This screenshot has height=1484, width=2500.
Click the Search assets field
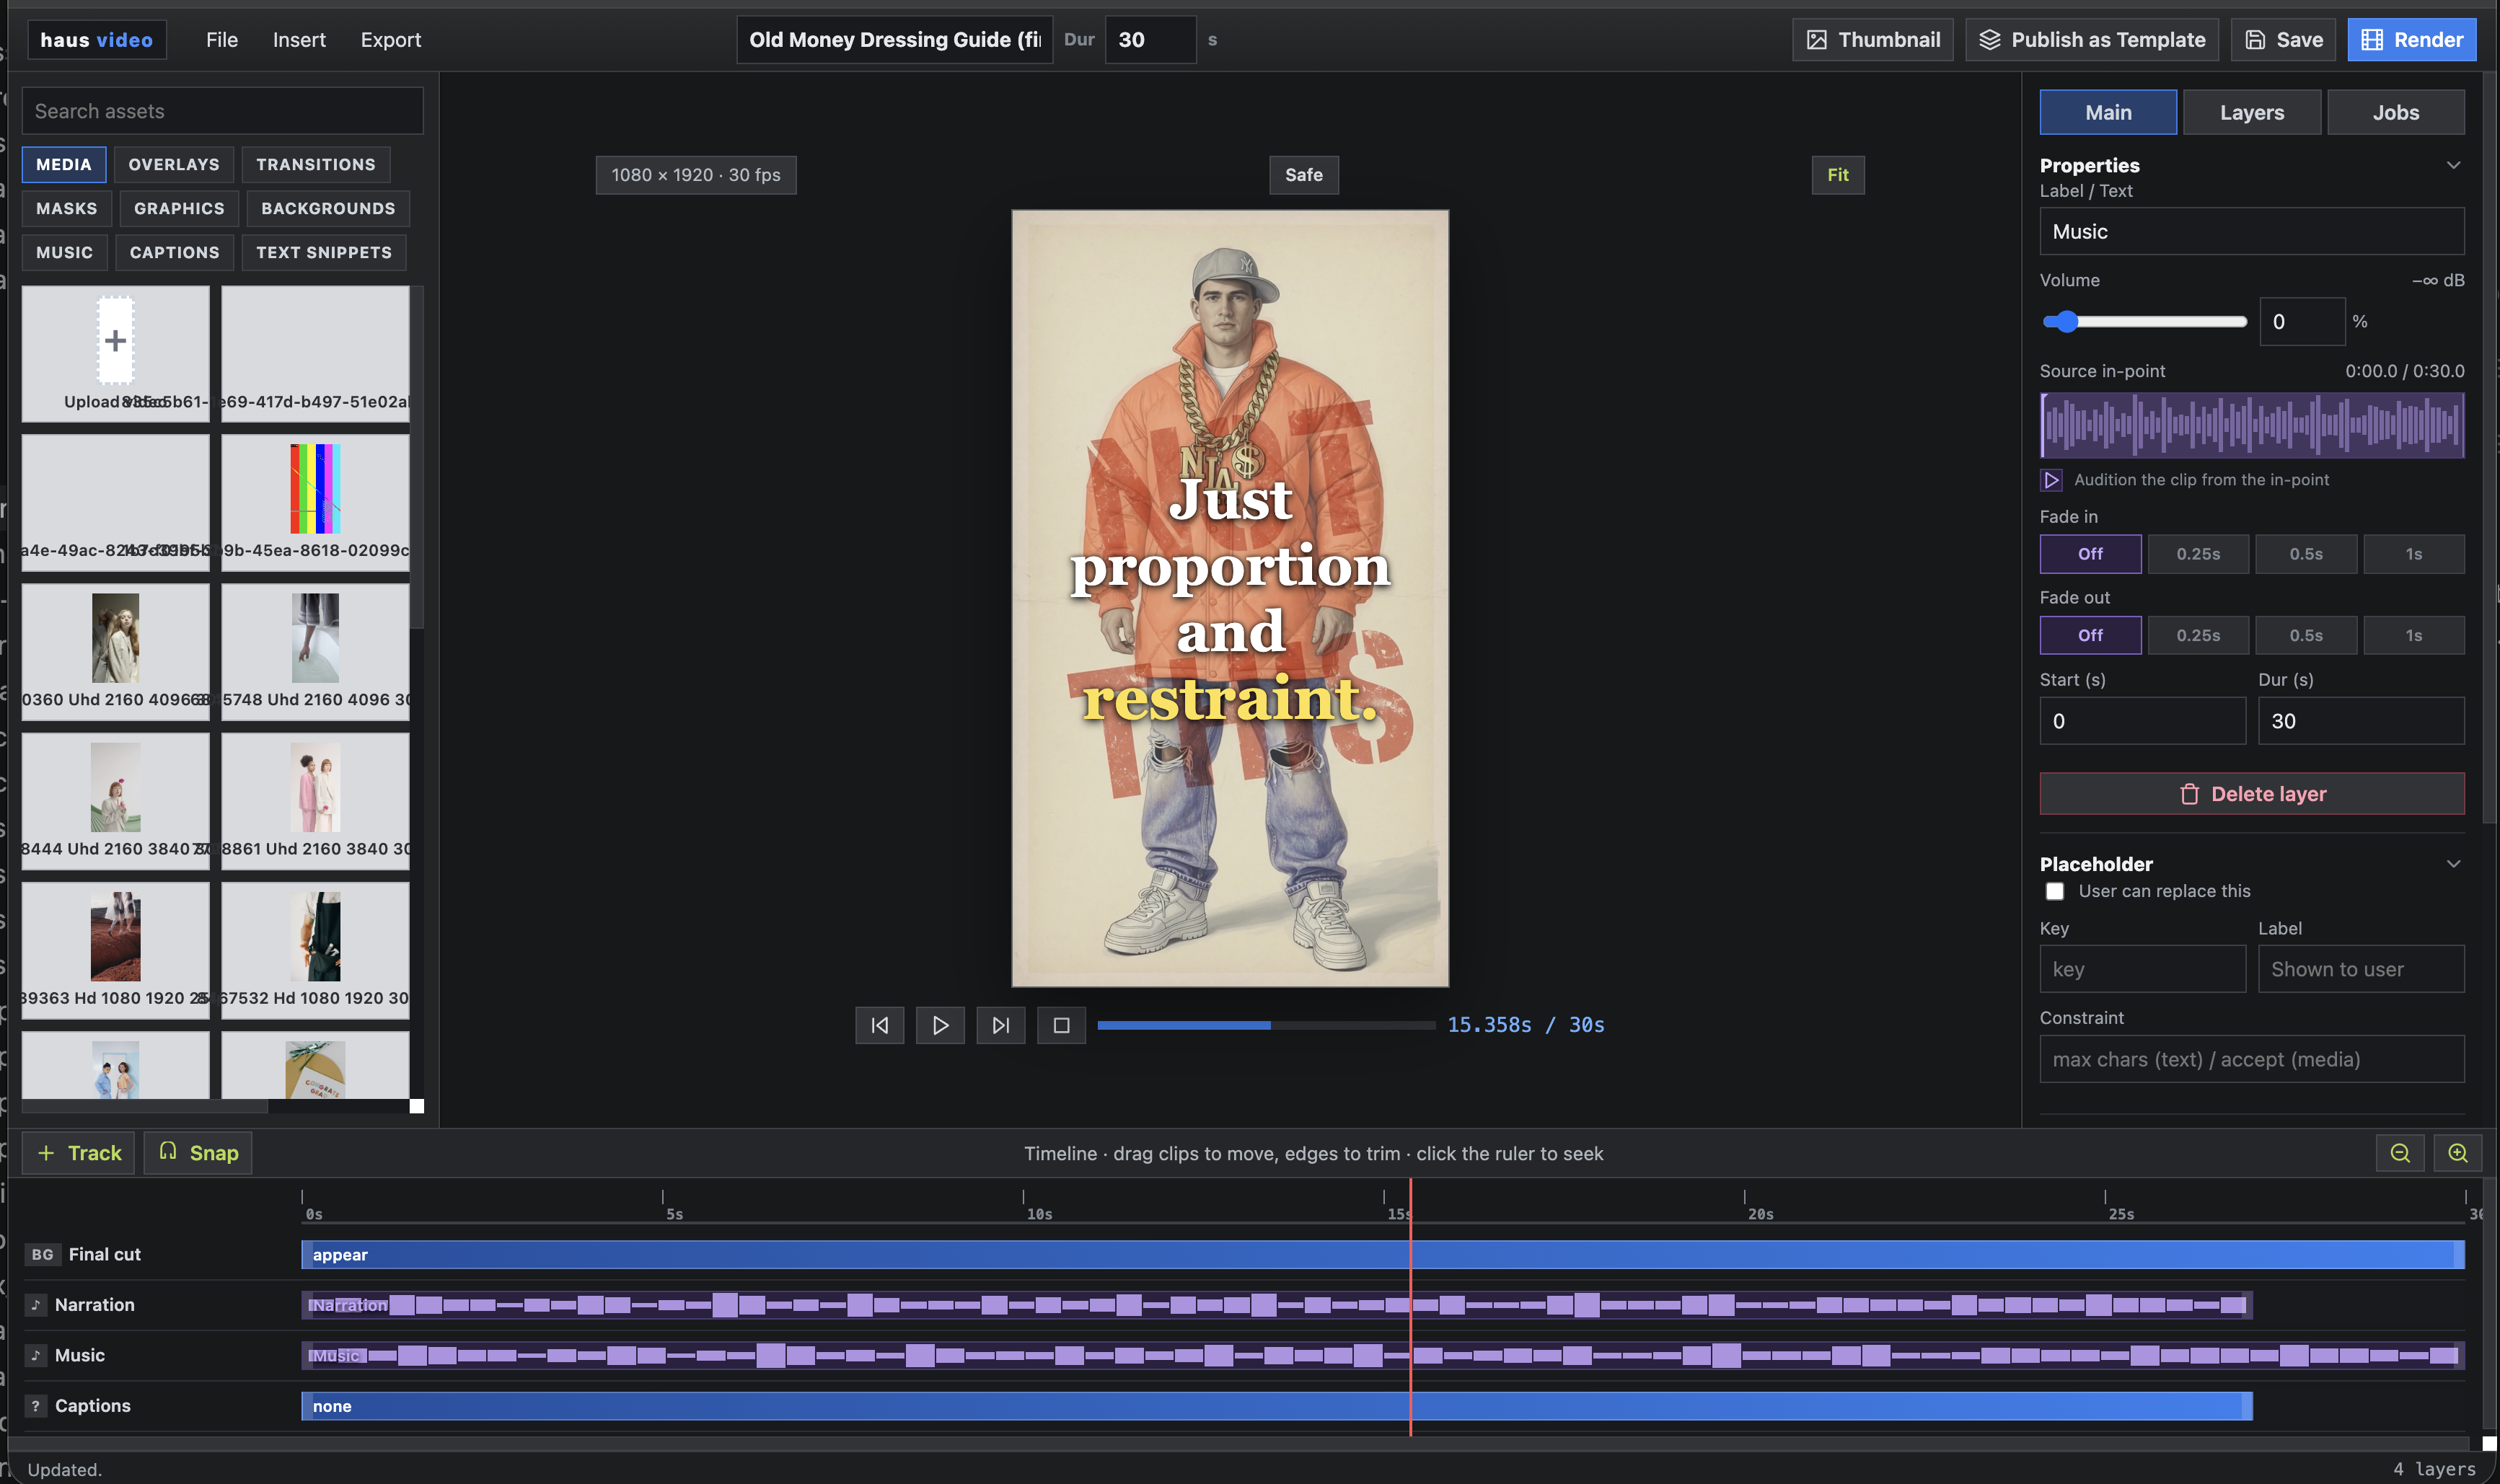(222, 111)
